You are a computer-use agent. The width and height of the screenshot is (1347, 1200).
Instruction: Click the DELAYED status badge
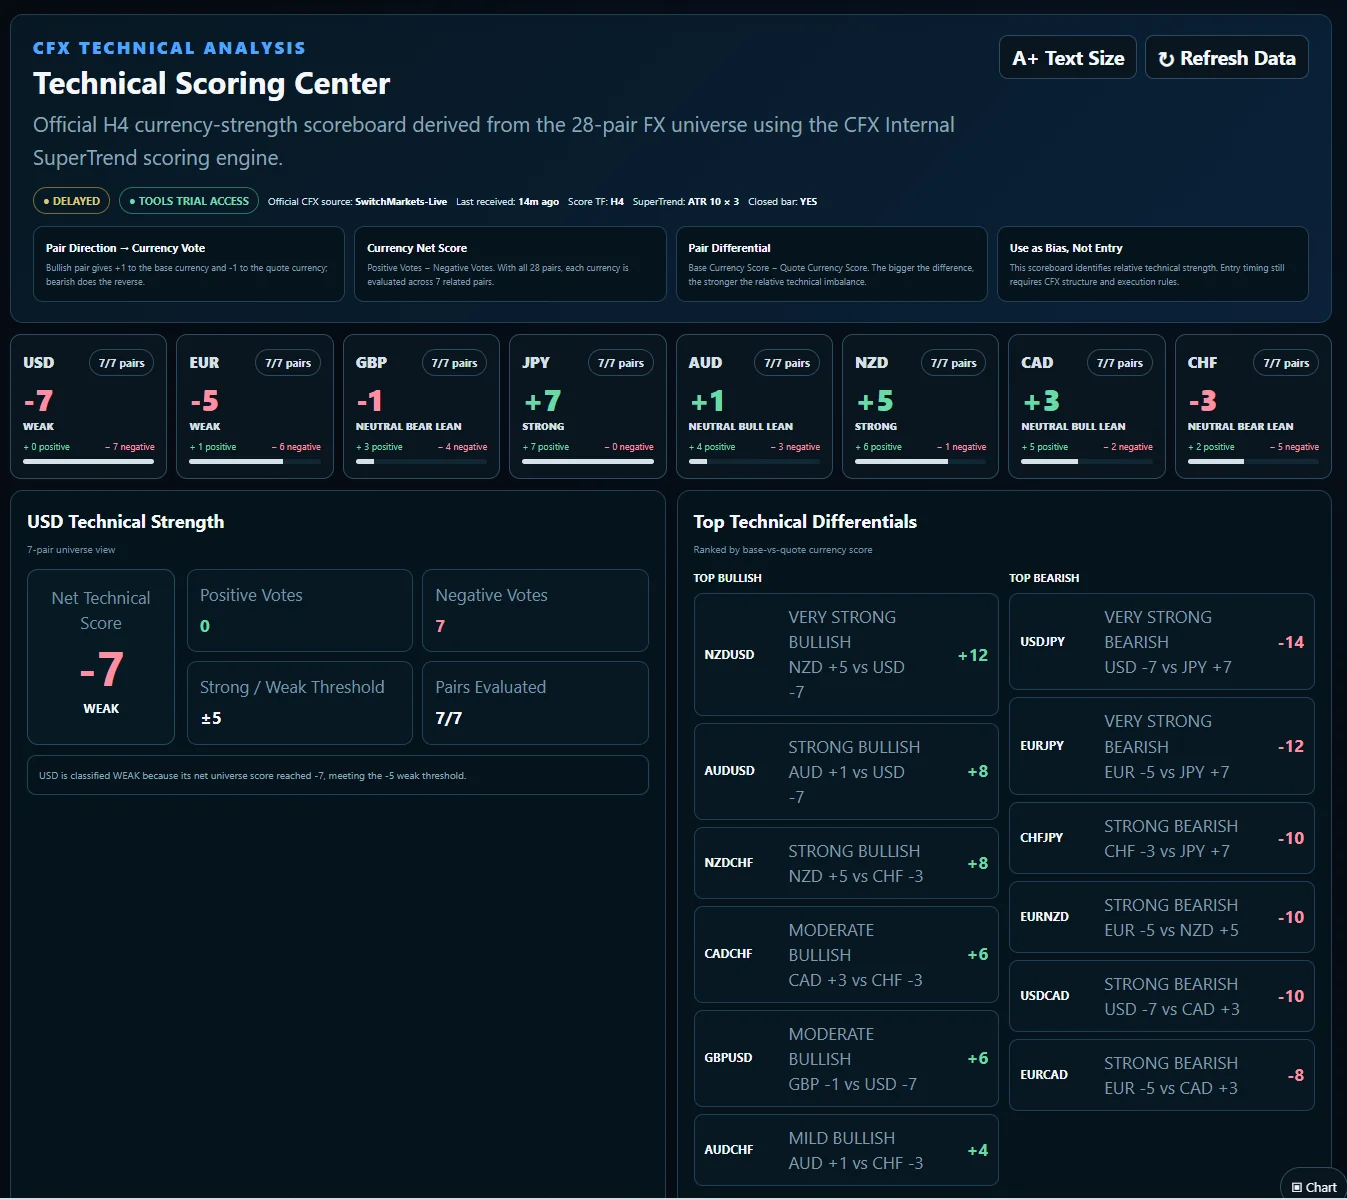[x=72, y=201]
